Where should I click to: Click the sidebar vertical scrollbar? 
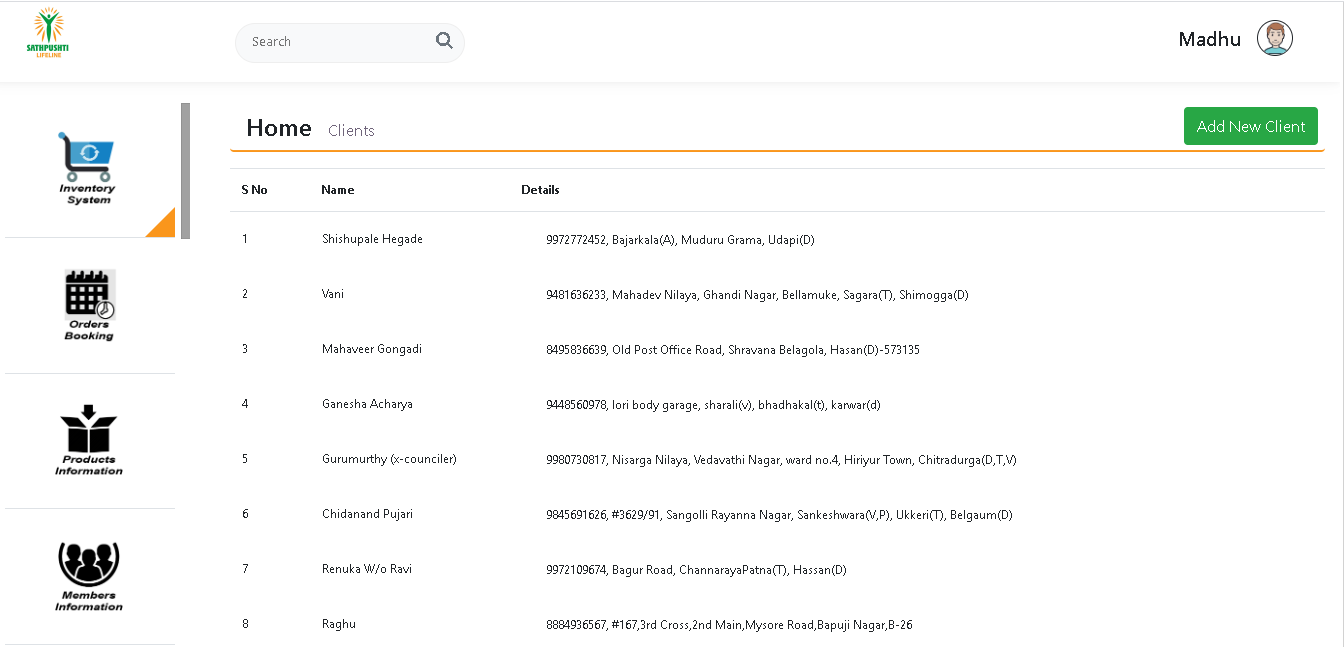tap(185, 170)
